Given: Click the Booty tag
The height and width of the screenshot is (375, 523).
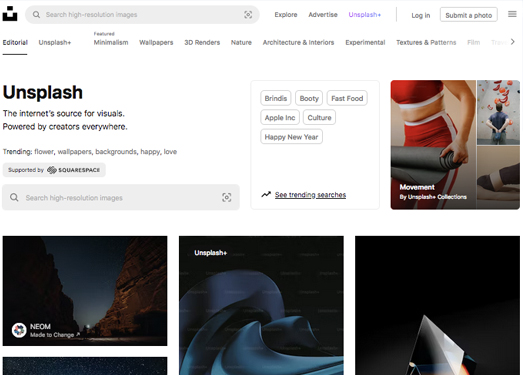Looking at the screenshot, I should tap(309, 98).
